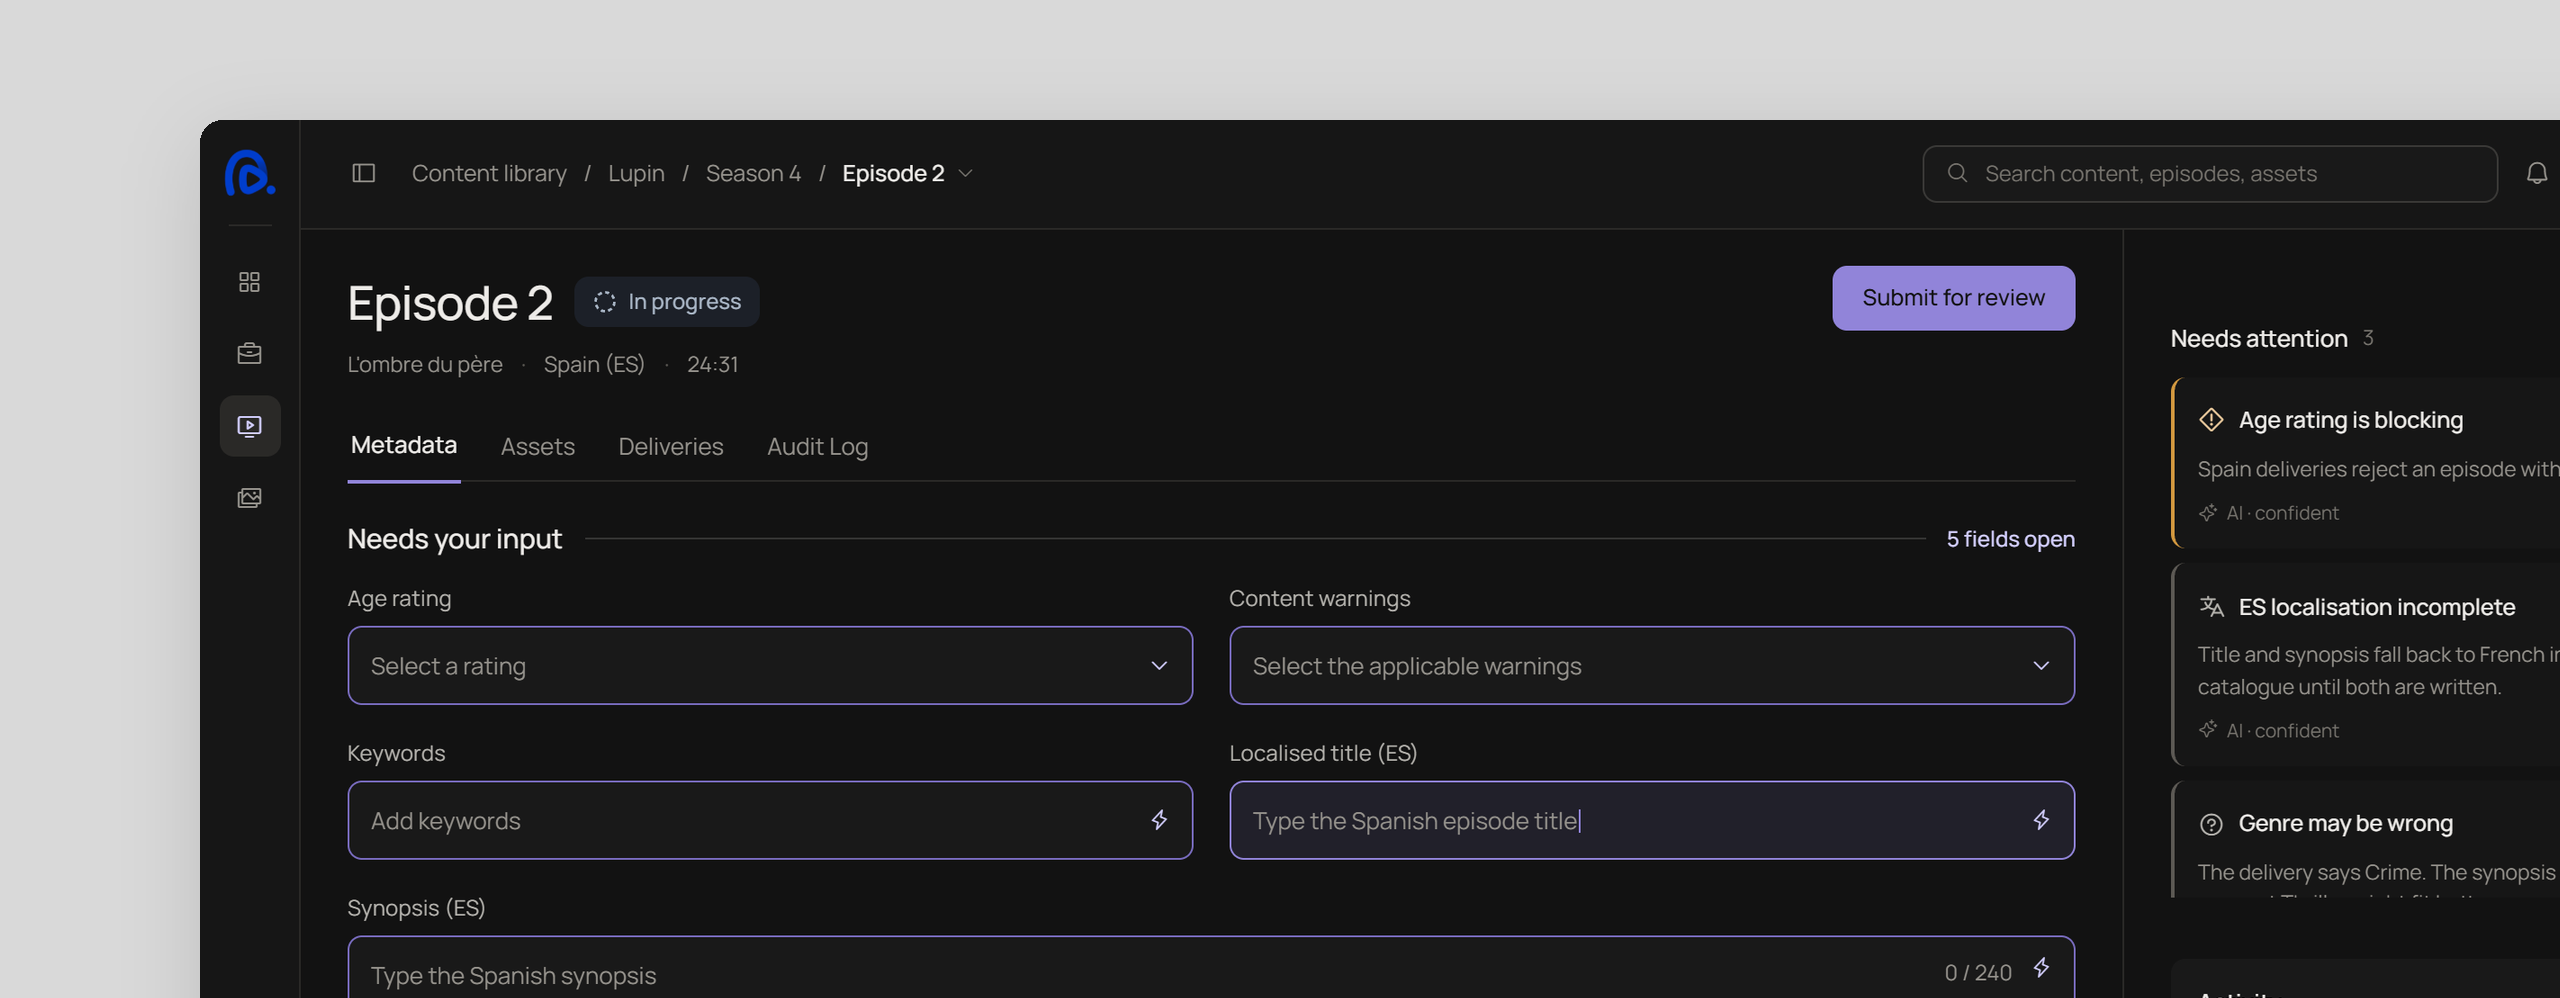
Task: Click the translate icon on ES localisation card
Action: [2211, 606]
